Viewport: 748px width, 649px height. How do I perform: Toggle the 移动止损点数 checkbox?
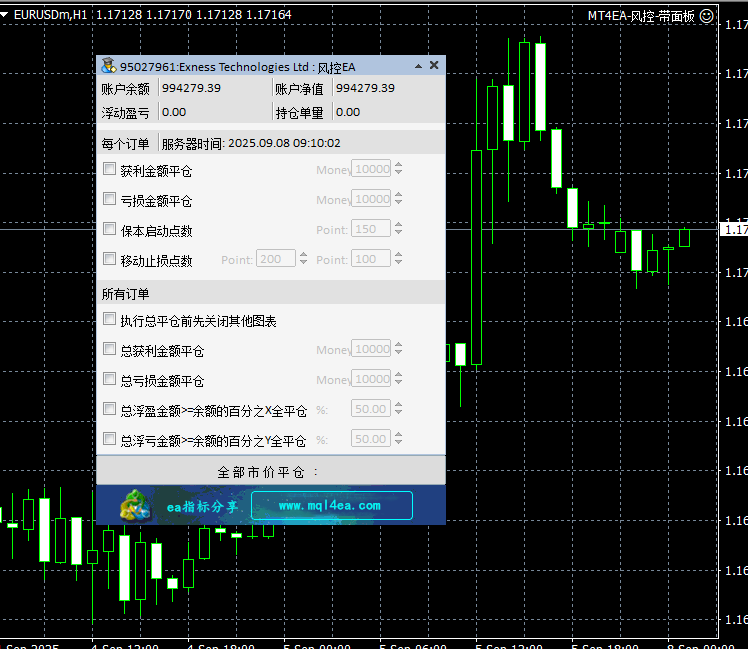(x=110, y=259)
